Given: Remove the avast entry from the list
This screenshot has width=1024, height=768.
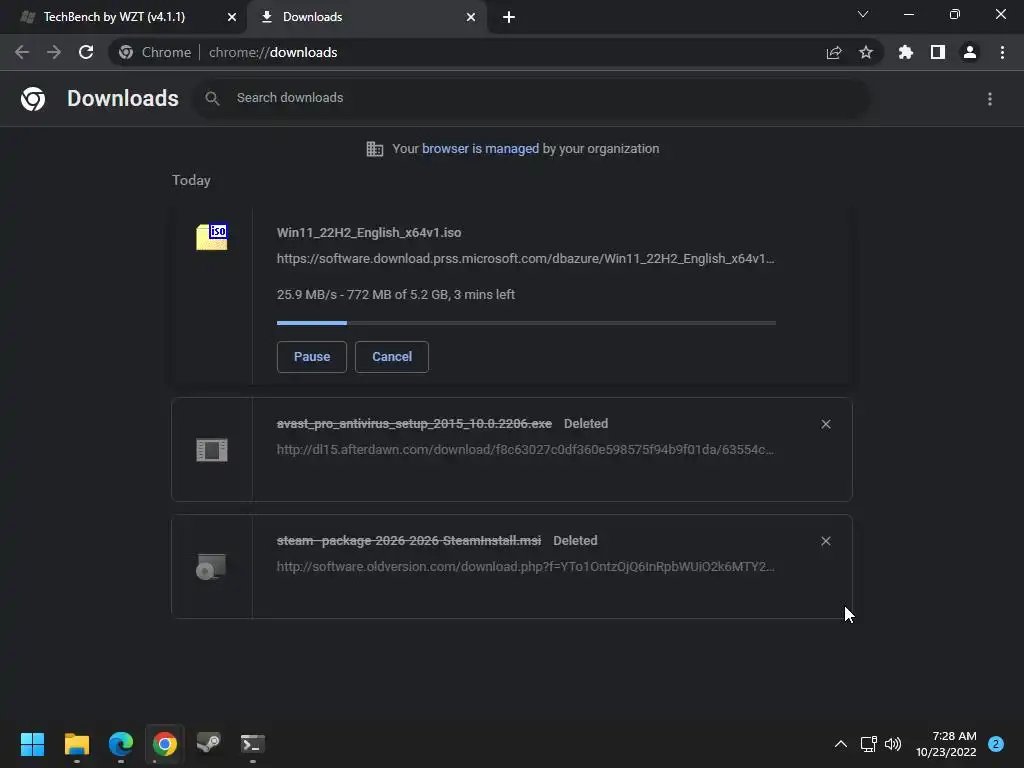Looking at the screenshot, I should (x=826, y=424).
